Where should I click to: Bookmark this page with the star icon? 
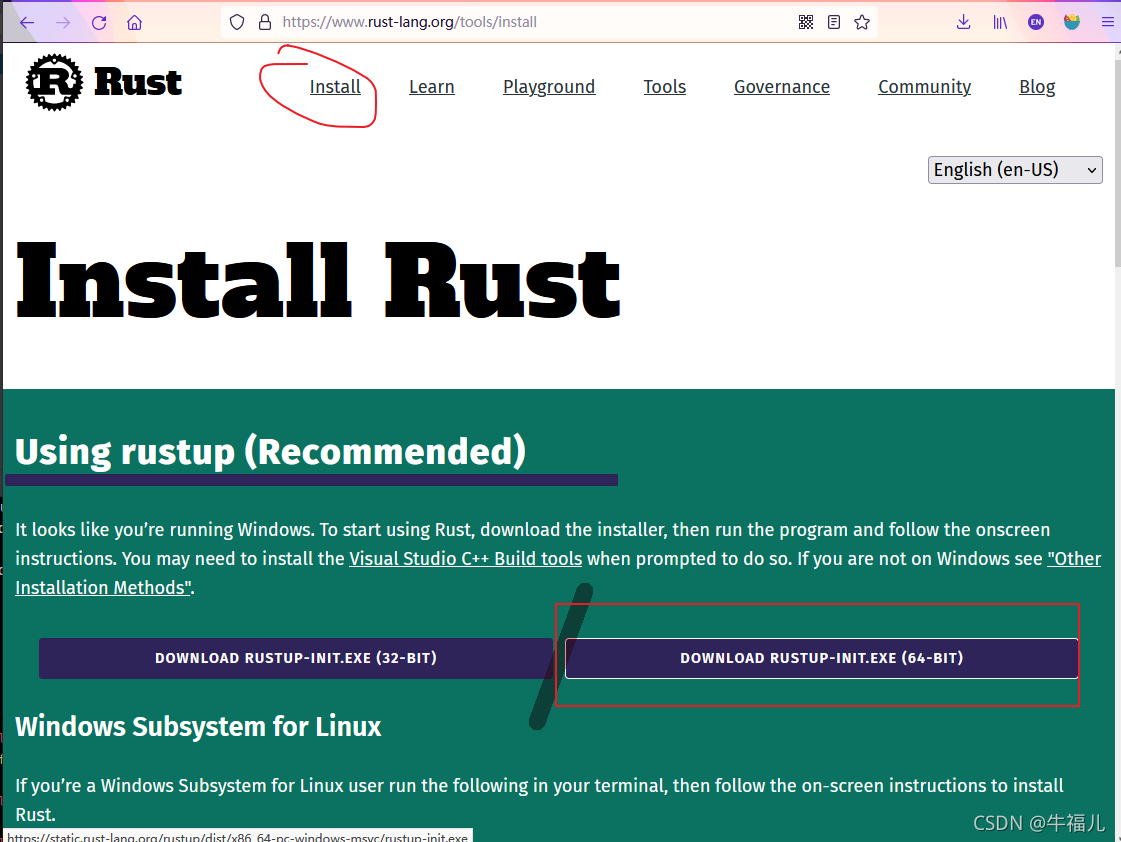tap(862, 22)
